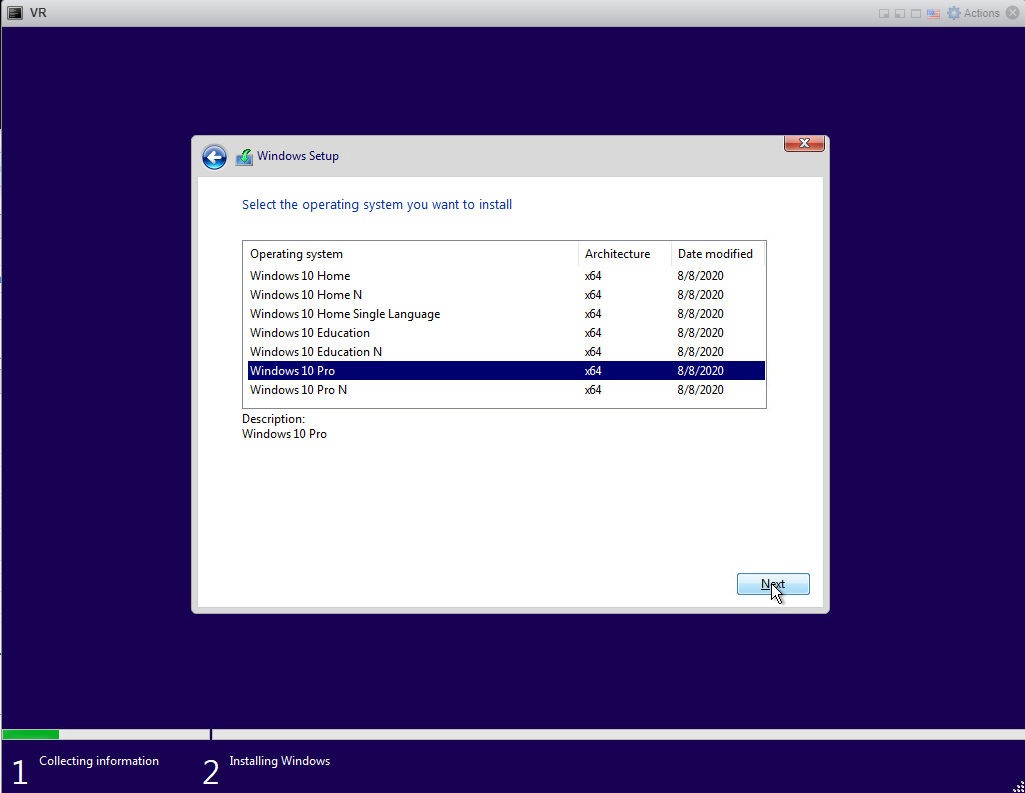Screen dimensions: 1025x793
Task: Click the x64 cell for Windows 10 Home
Action: tap(593, 276)
